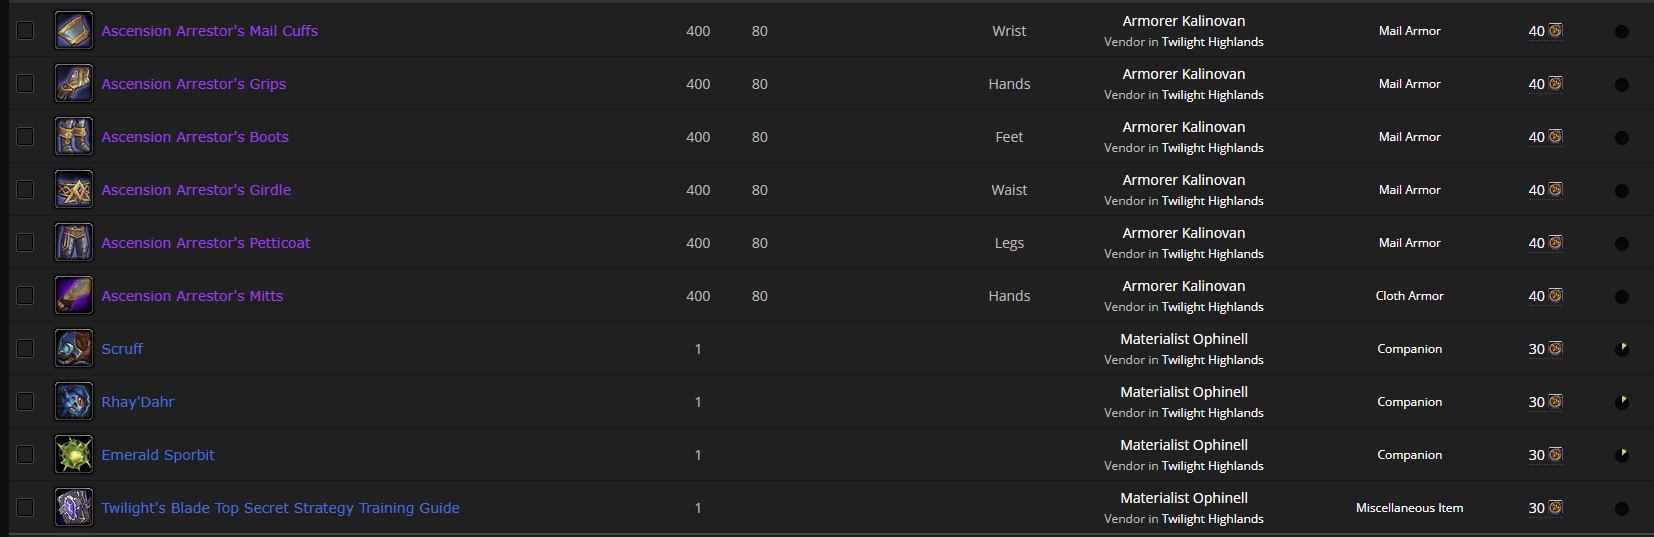Image resolution: width=1654 pixels, height=537 pixels.
Task: Click the black availability dot on the Boots row
Action: pyautogui.click(x=1622, y=138)
